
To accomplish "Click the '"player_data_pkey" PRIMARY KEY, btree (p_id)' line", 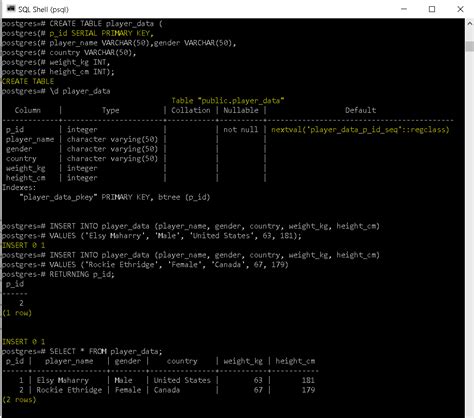I will 115,197.
